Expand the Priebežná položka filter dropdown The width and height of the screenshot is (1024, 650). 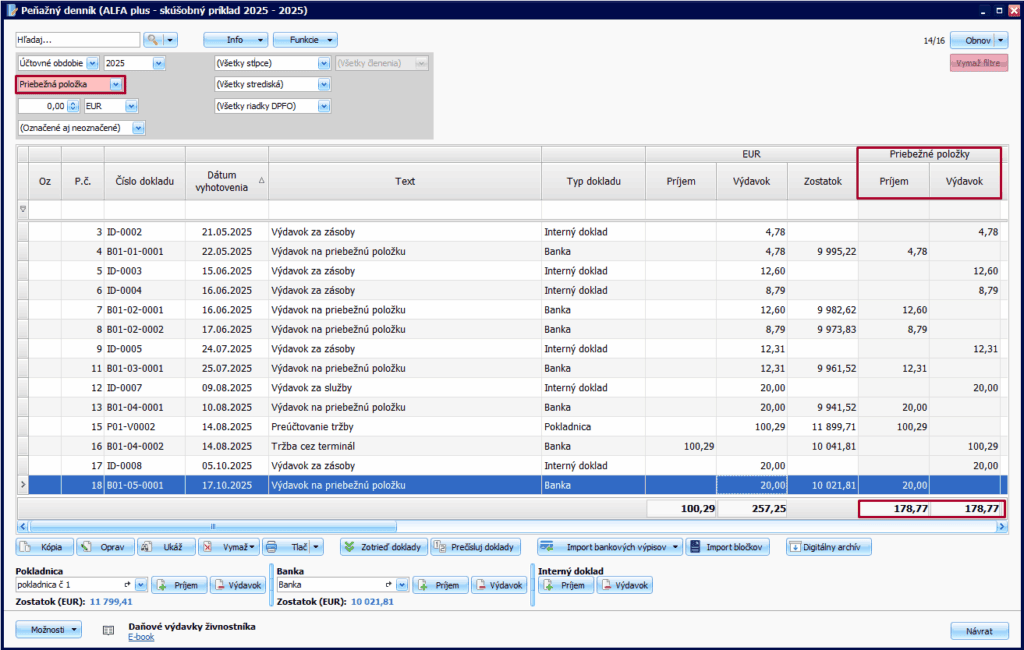click(x=116, y=84)
